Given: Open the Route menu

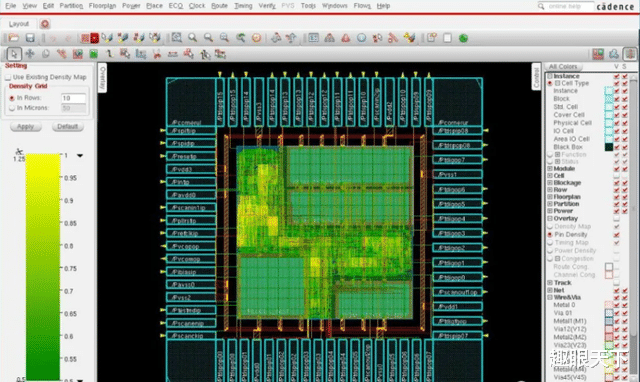Looking at the screenshot, I should coord(219,6).
